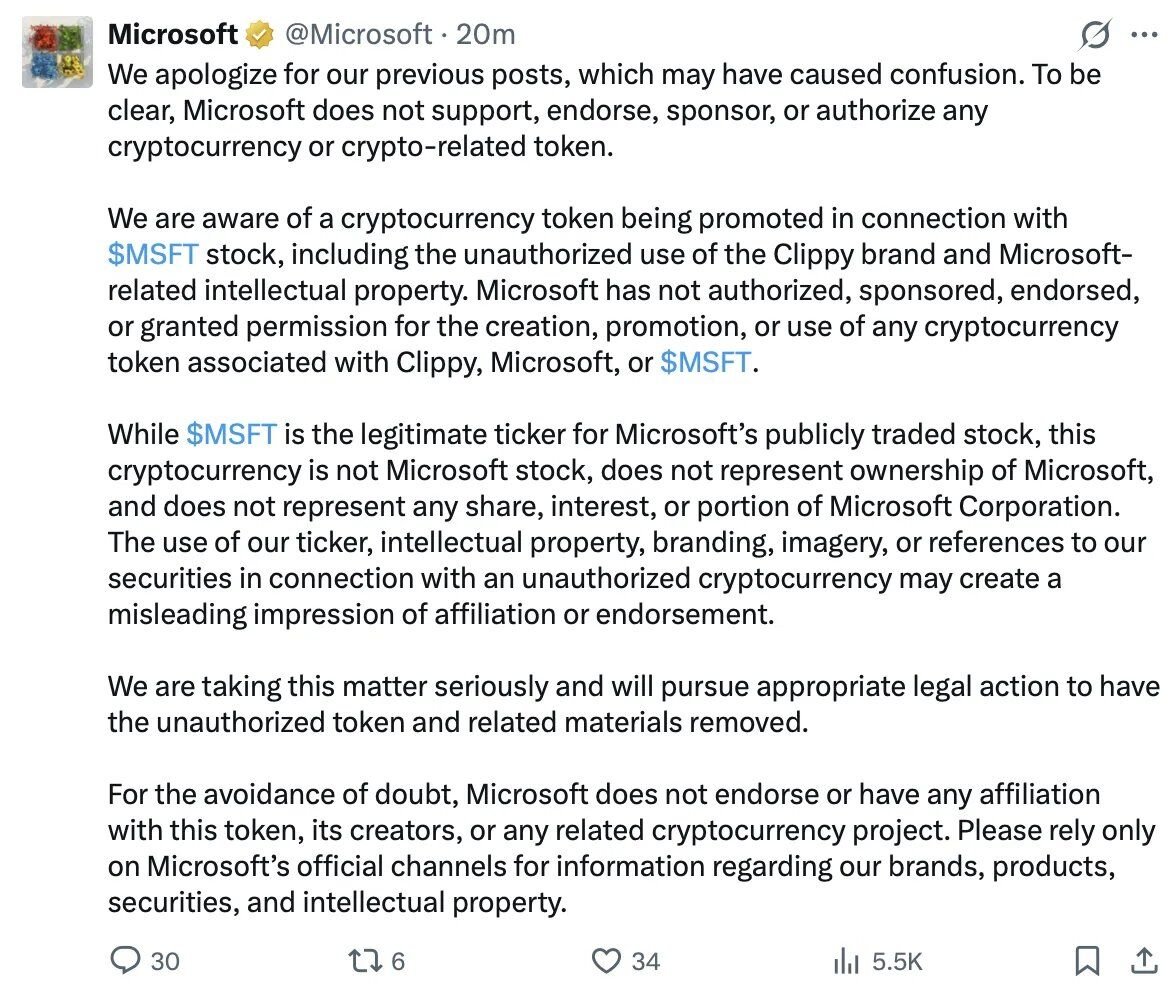Click $MSFT cashtag before 'stock, including'
Screen dimensions: 1176x994
tap(153, 254)
